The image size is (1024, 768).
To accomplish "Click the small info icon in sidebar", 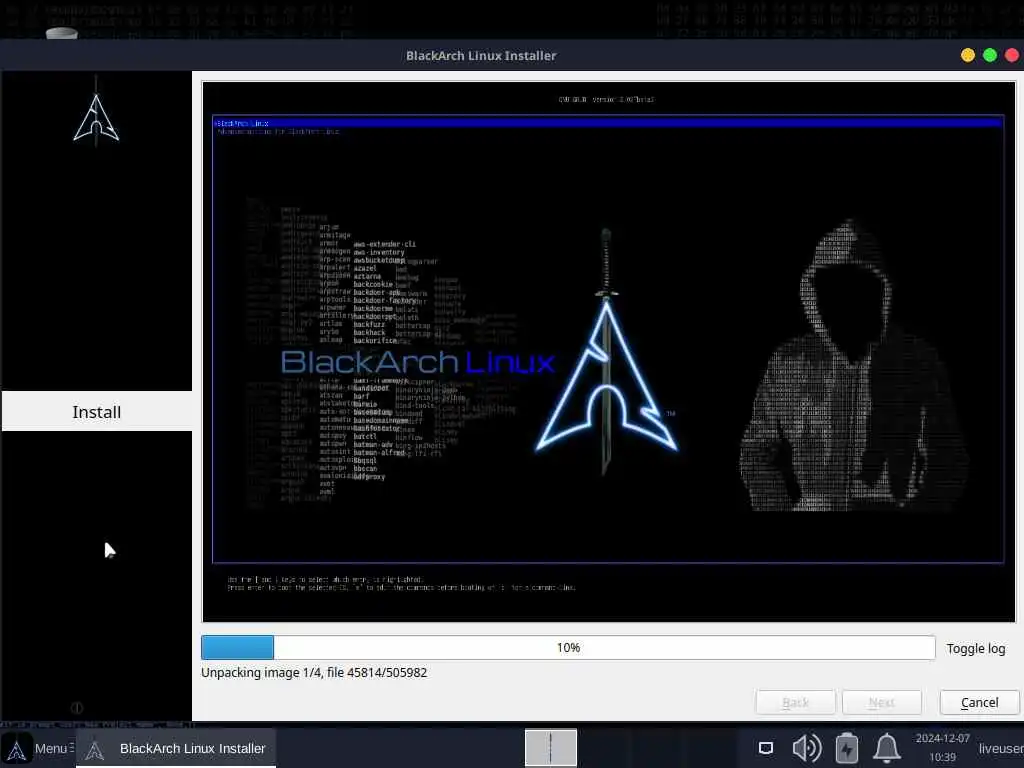I will coord(76,708).
